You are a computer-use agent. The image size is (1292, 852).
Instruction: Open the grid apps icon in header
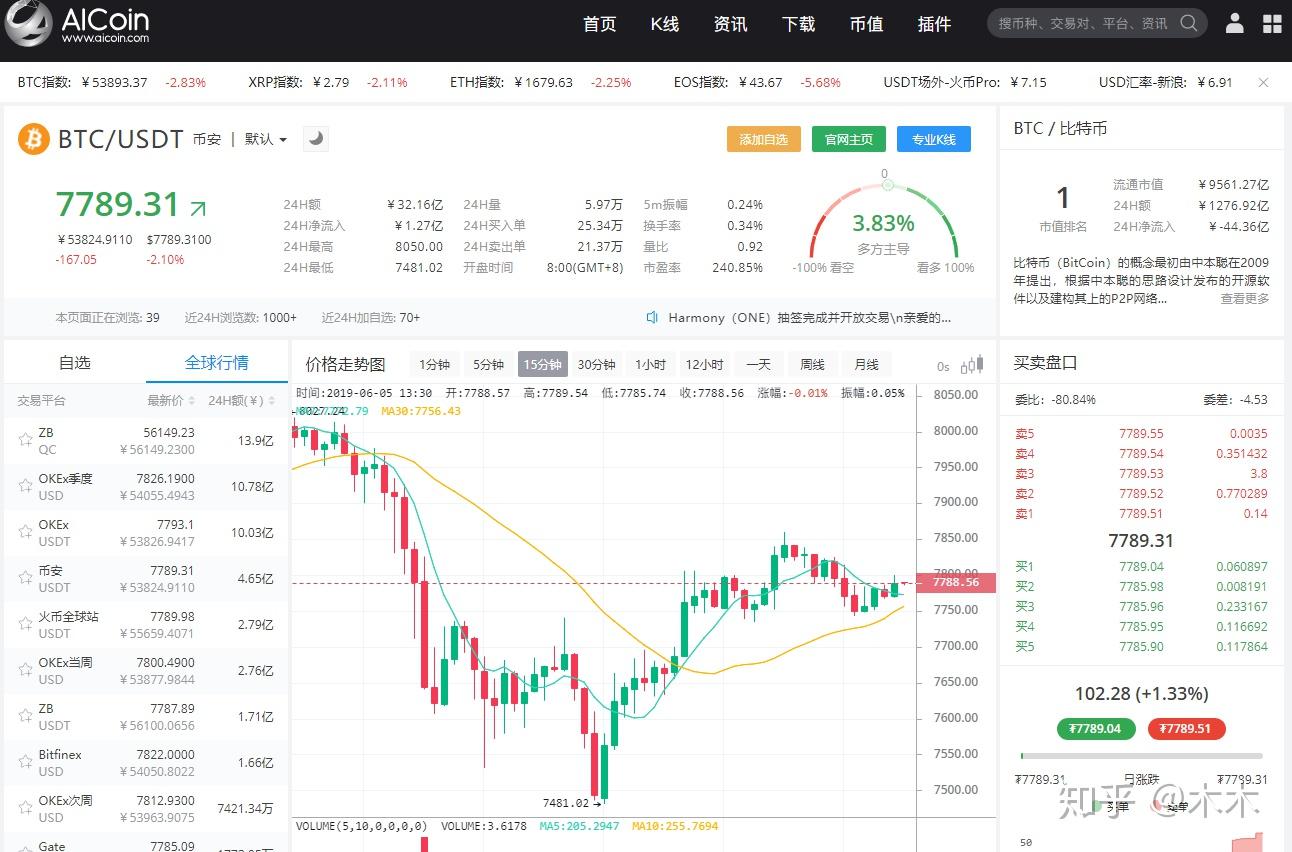point(1273,23)
